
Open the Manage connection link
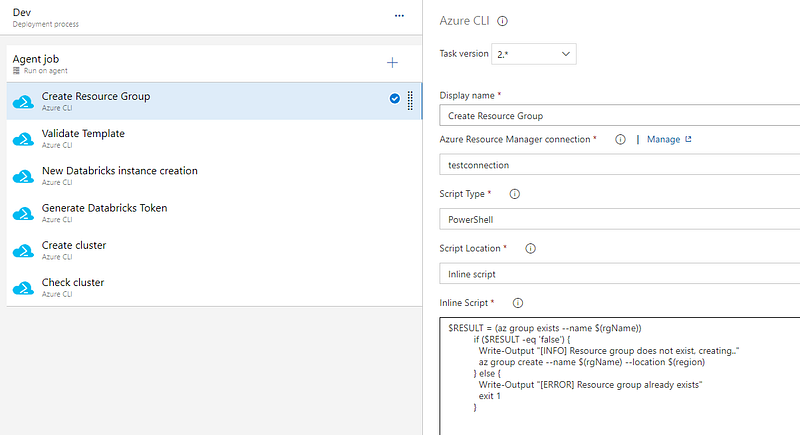(668, 140)
